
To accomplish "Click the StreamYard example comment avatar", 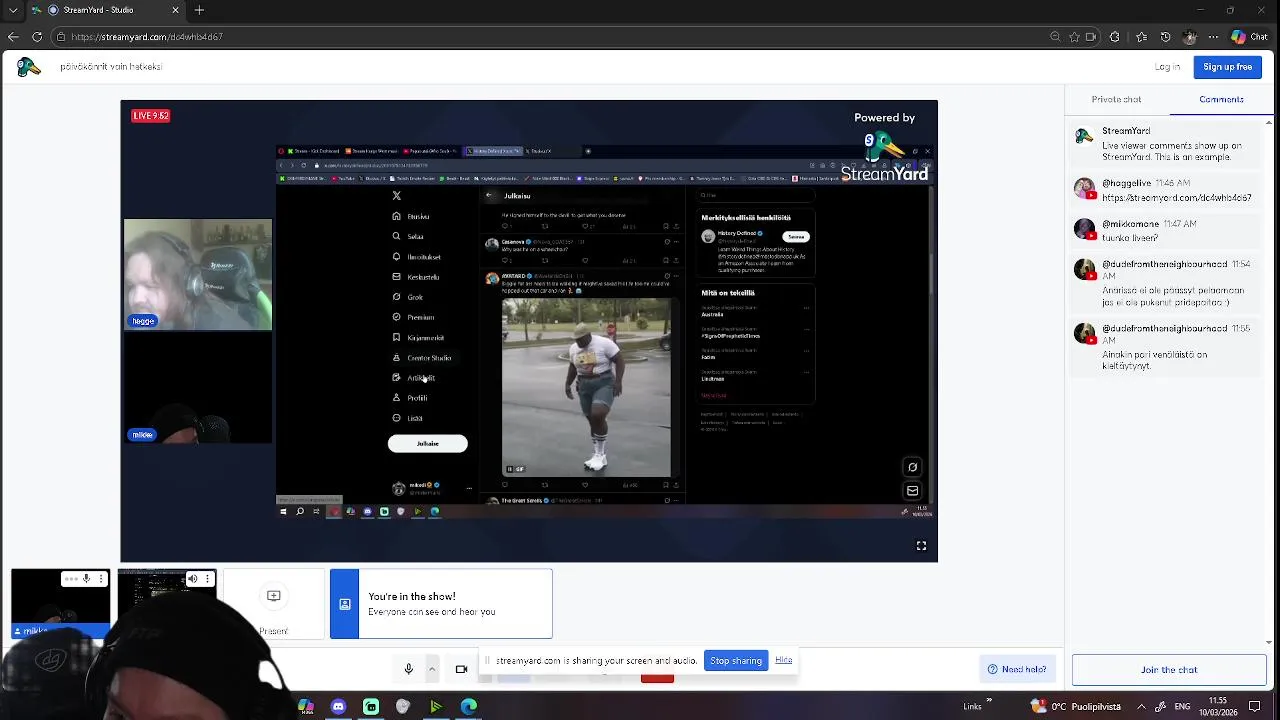I will point(1084,136).
